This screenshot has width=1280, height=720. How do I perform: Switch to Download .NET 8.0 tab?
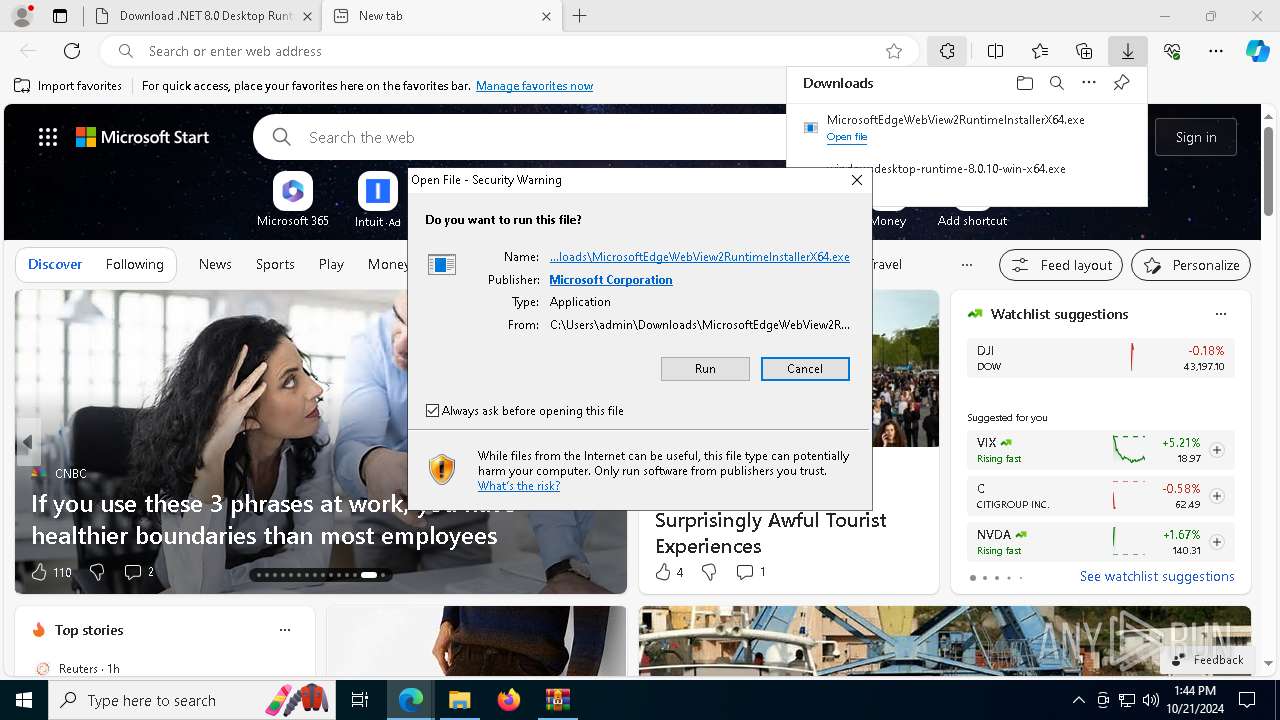click(x=204, y=16)
